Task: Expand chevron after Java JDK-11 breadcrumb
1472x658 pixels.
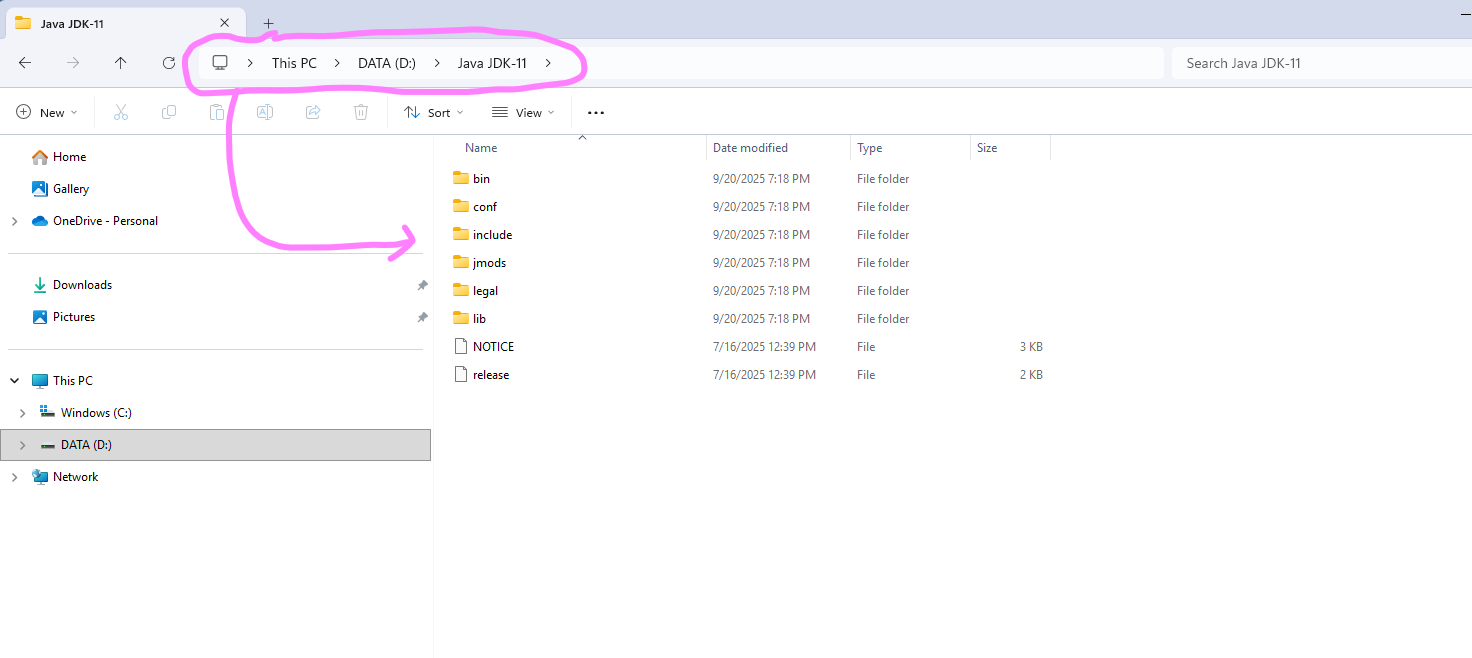Action: tap(548, 63)
